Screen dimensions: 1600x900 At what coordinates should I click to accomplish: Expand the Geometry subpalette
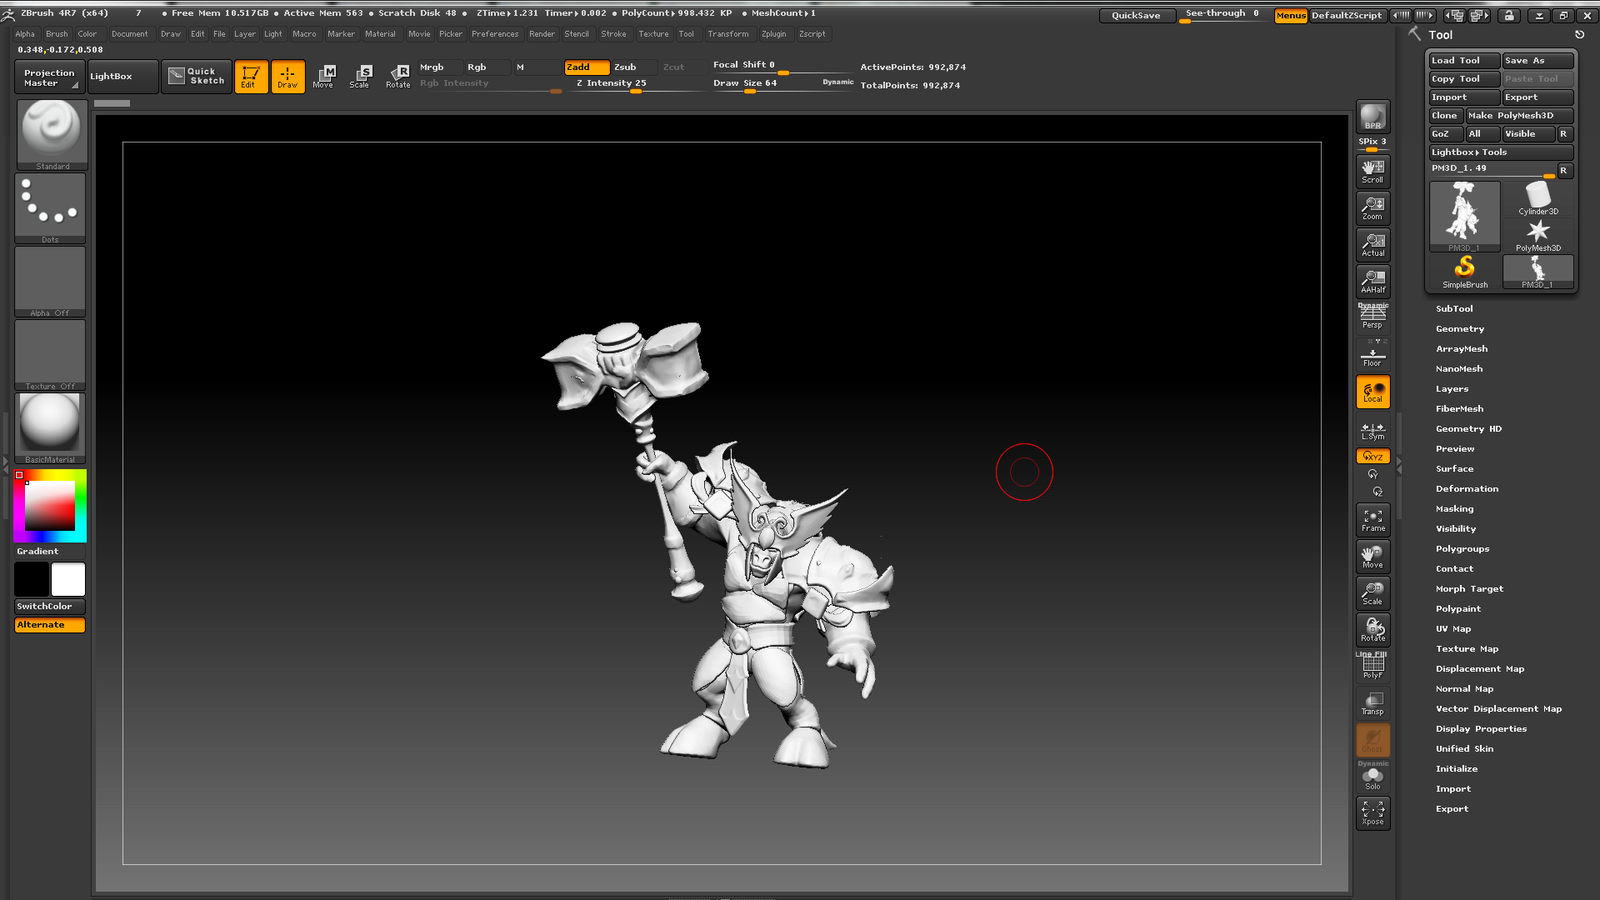coord(1460,329)
